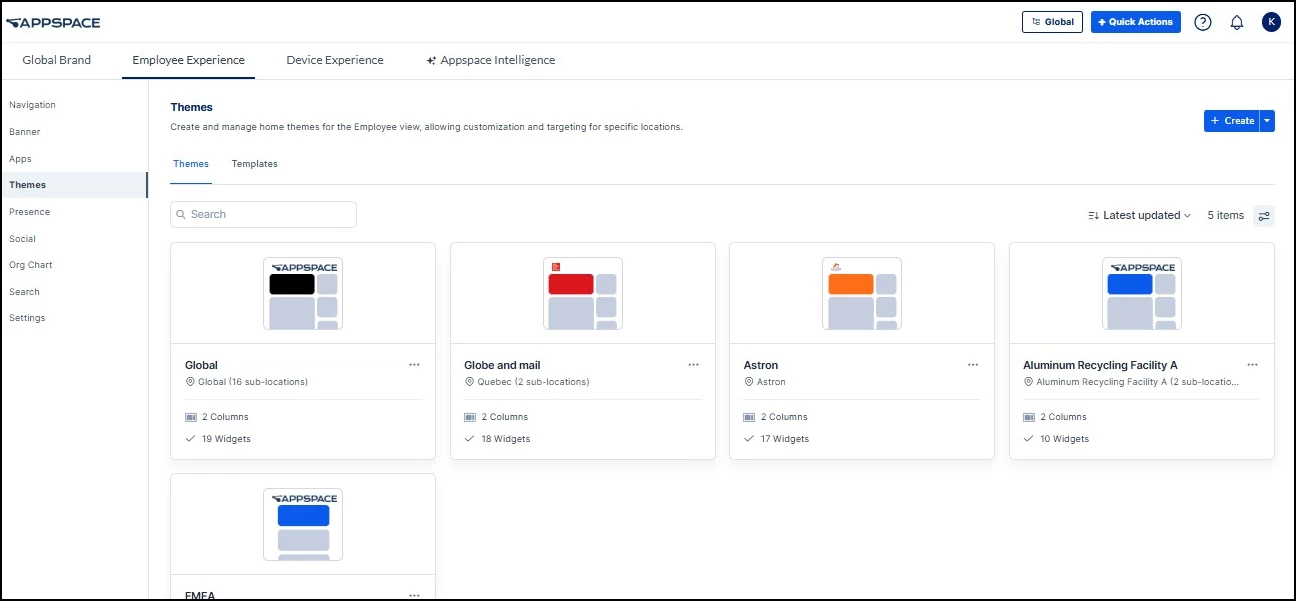1296x601 pixels.
Task: Click the magnifier icon in the search box
Action: 181,214
